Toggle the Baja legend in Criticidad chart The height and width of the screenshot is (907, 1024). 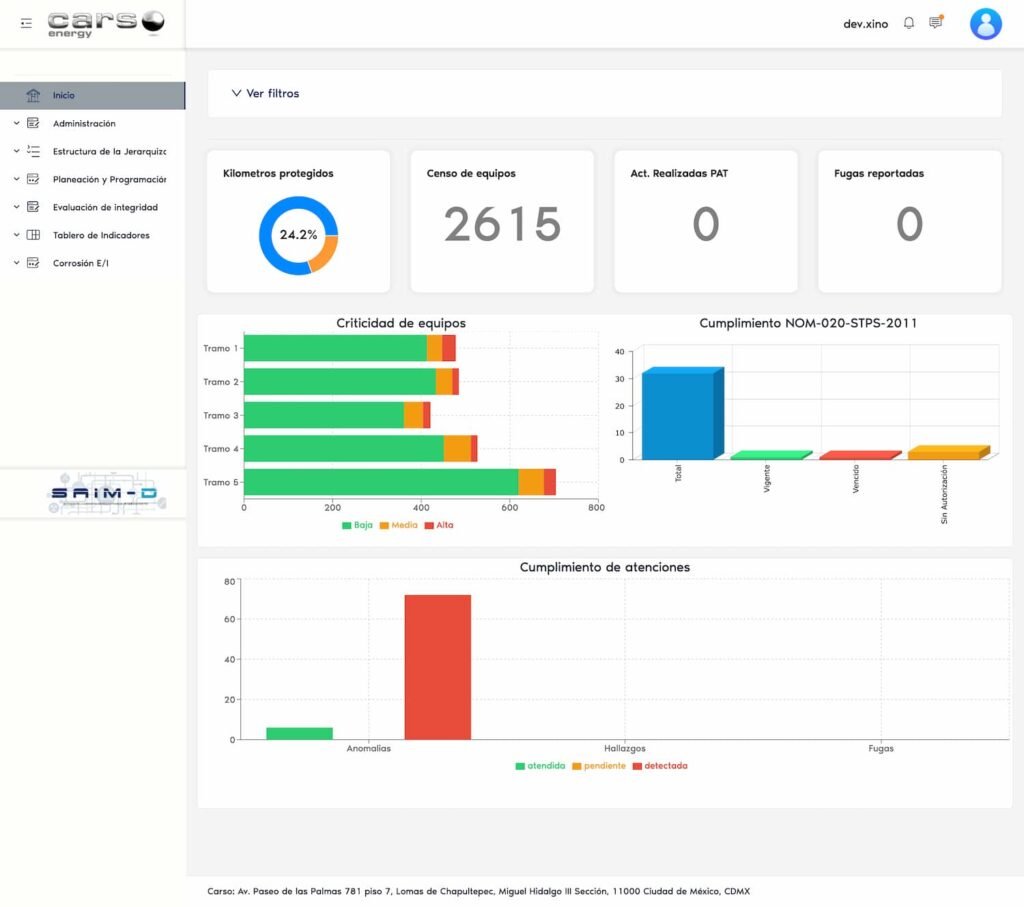point(357,525)
